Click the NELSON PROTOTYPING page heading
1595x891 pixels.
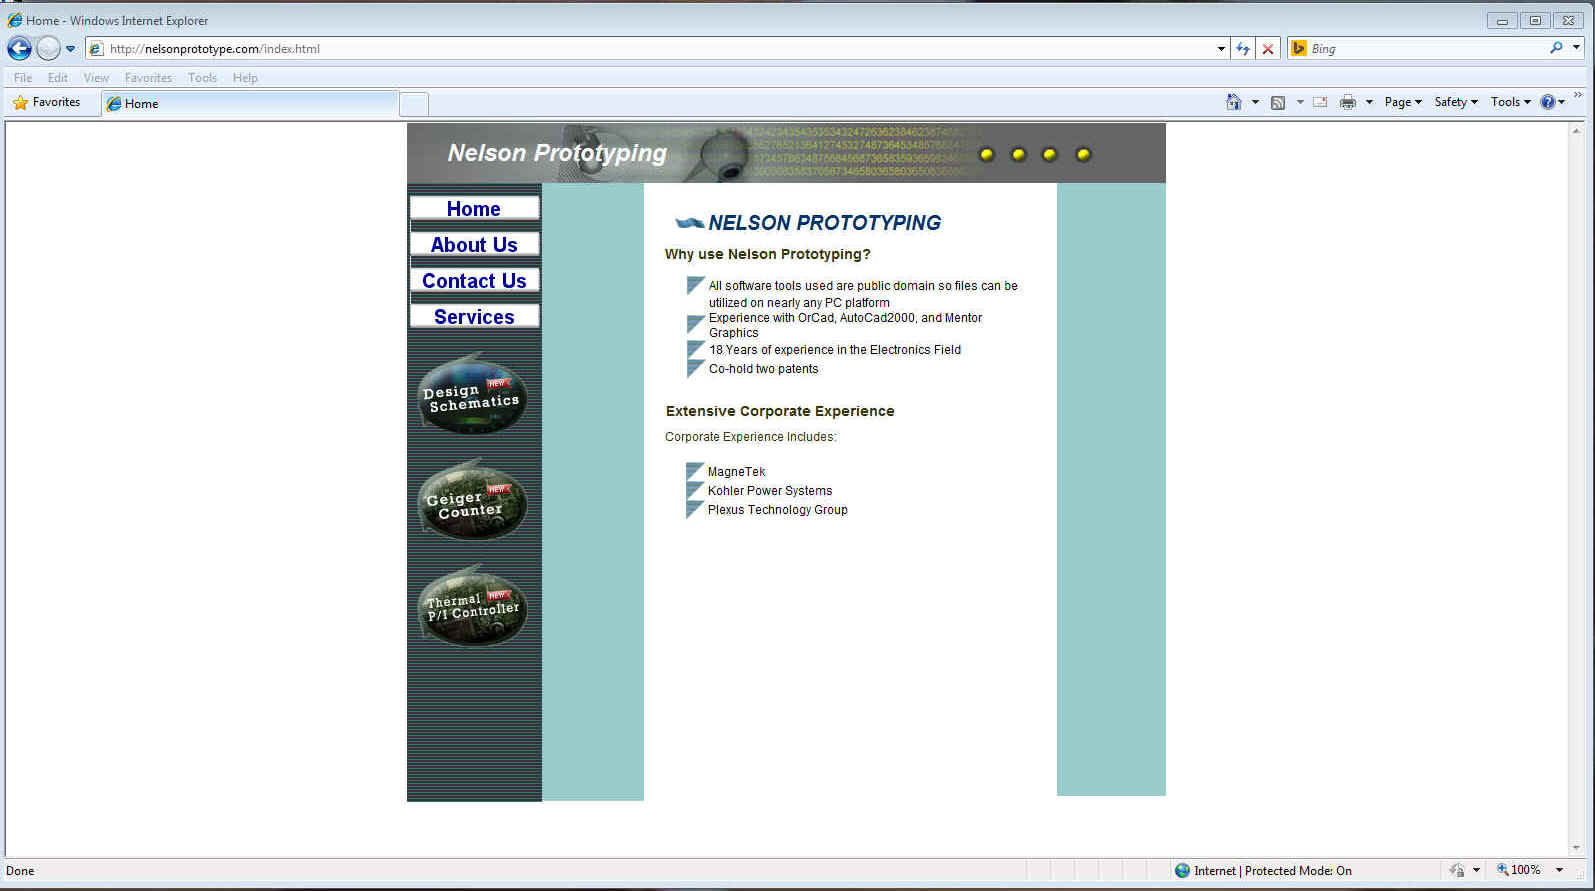coord(824,223)
